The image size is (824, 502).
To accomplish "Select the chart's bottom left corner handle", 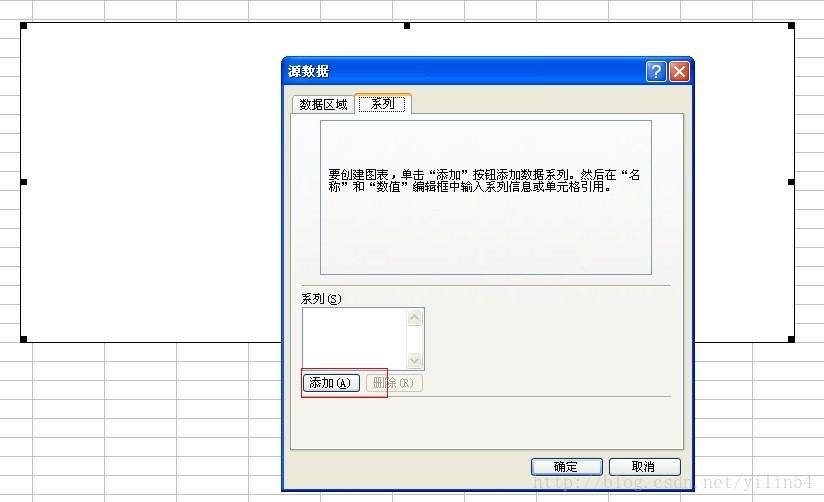I will 24,339.
